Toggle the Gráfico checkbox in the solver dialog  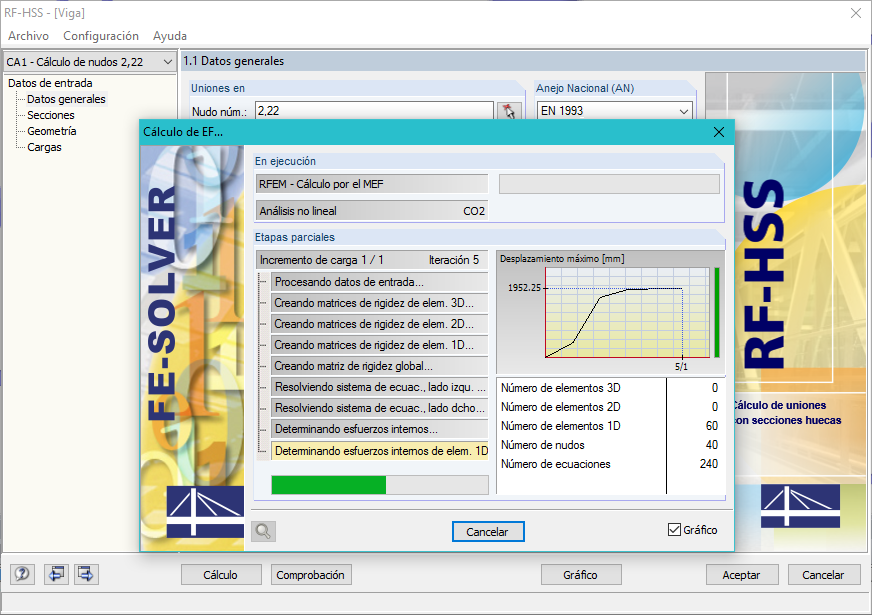click(x=674, y=530)
